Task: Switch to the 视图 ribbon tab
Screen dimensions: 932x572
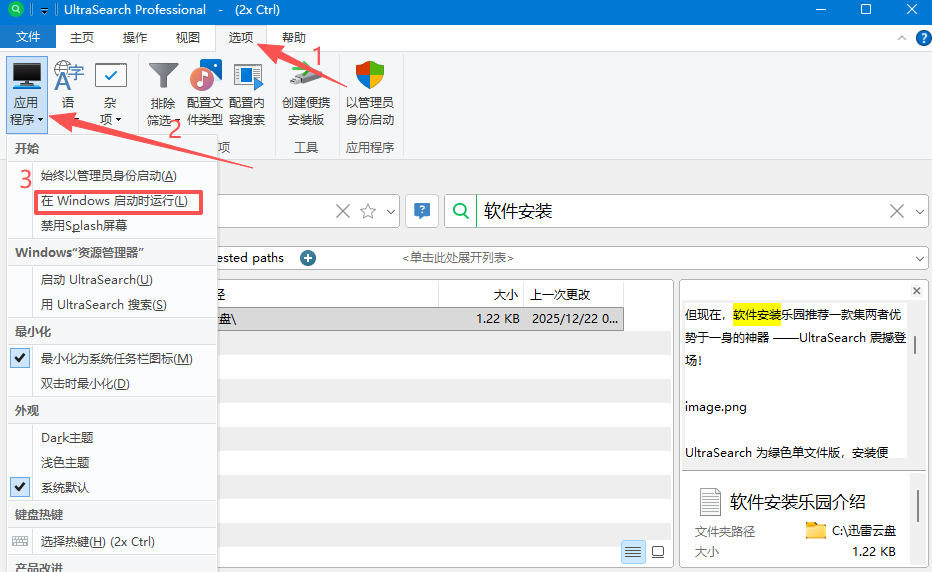Action: tap(187, 38)
